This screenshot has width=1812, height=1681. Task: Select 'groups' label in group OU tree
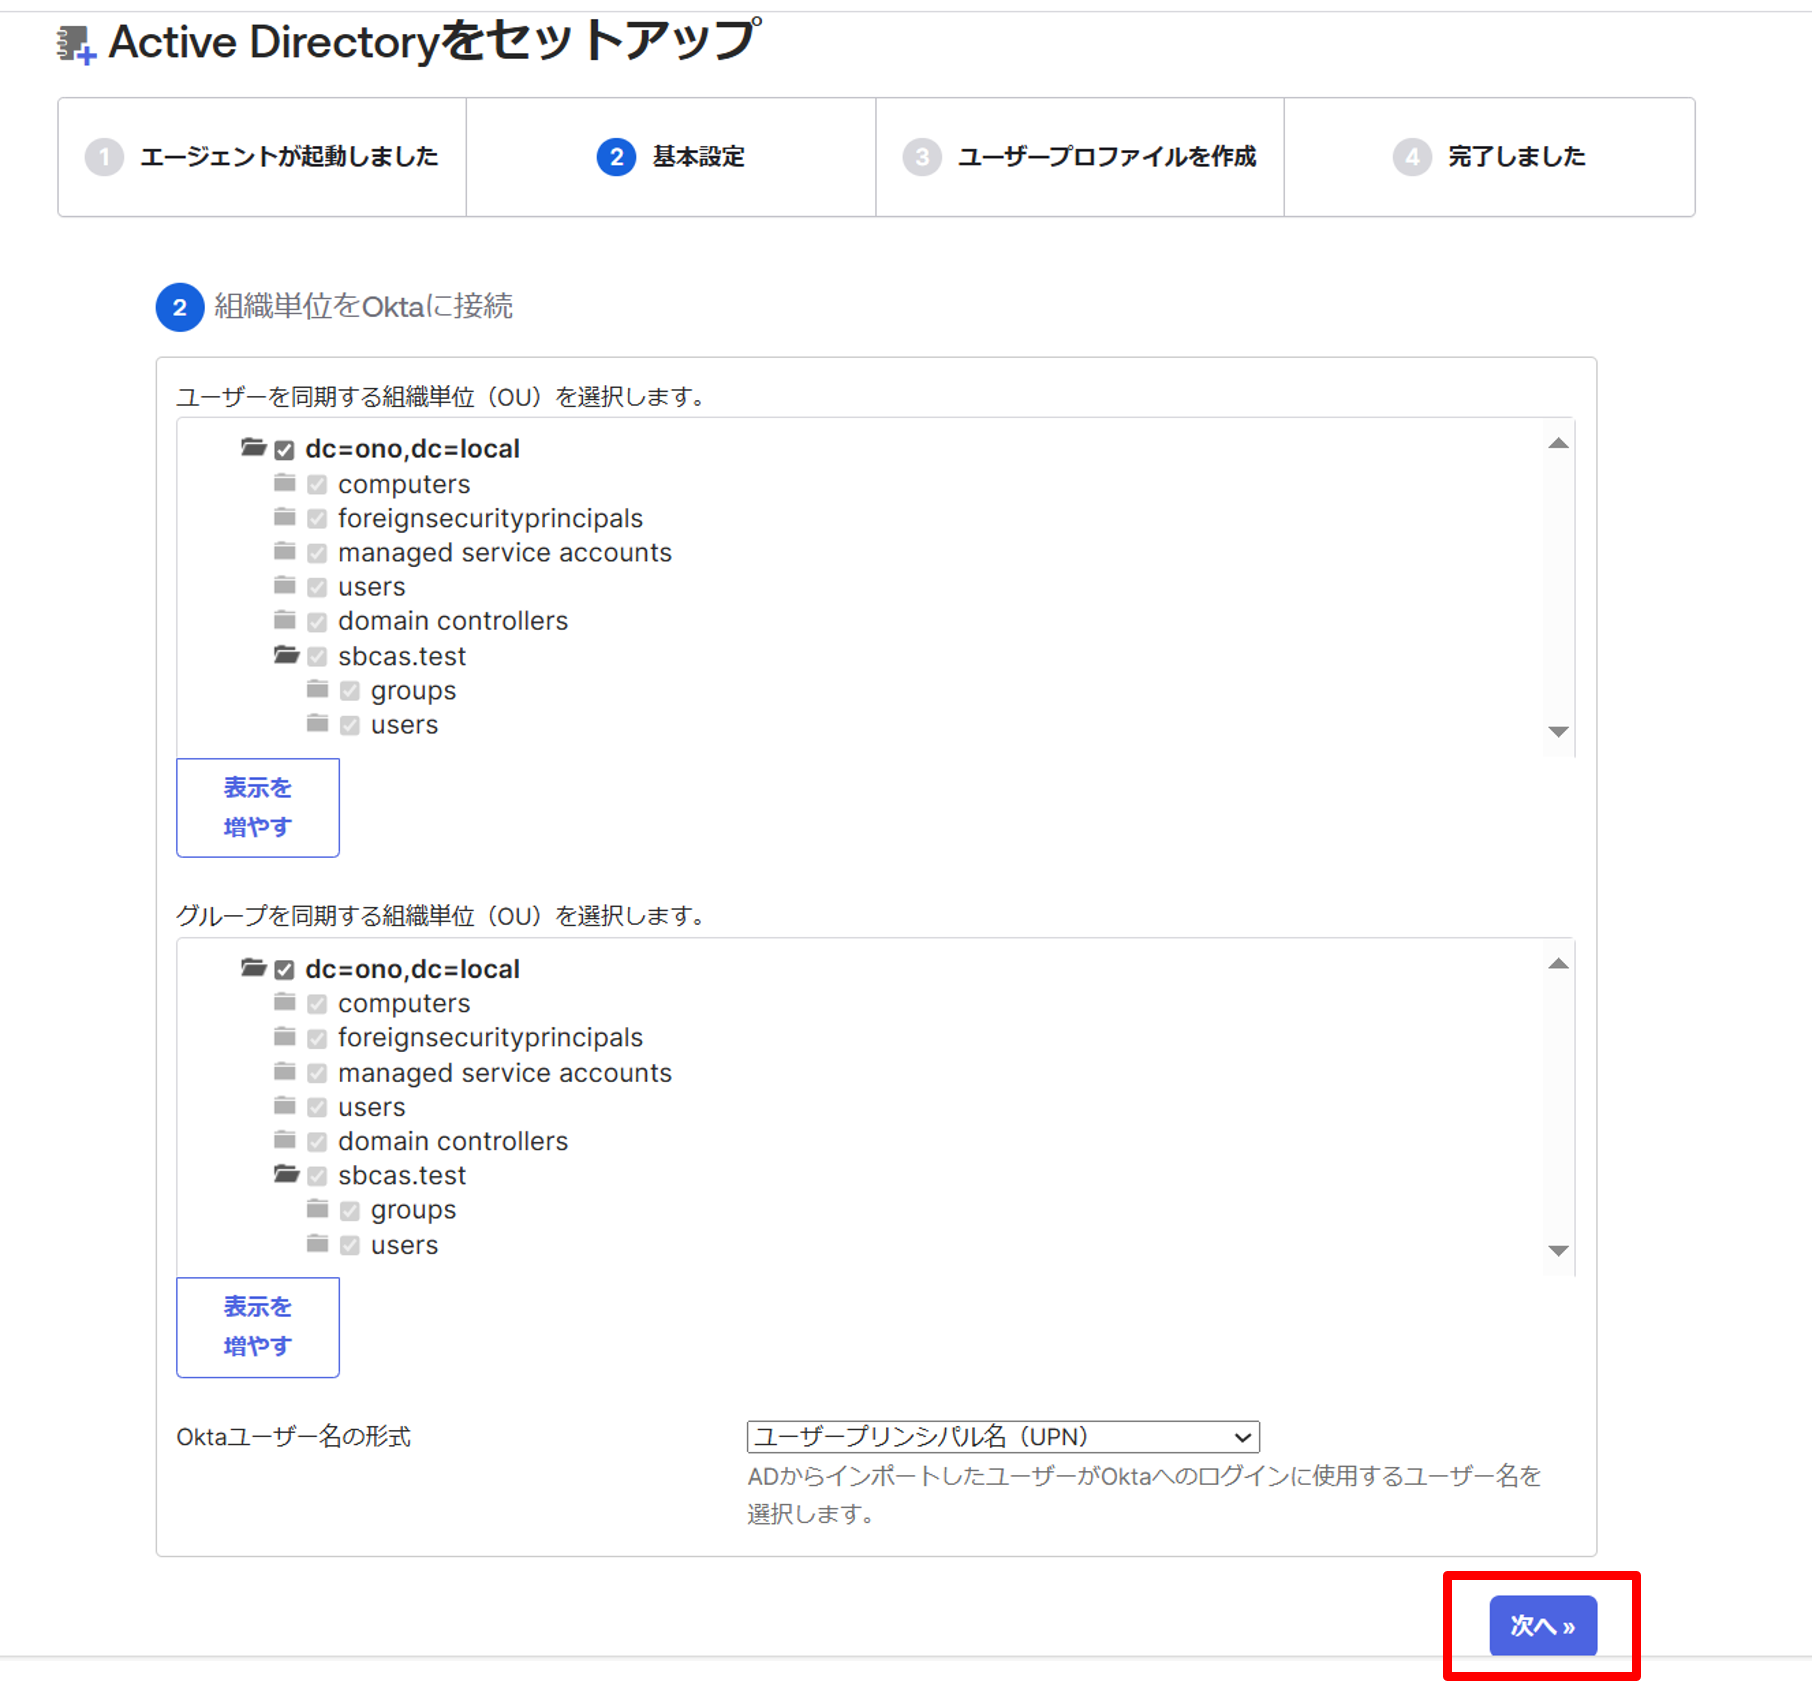[413, 1211]
